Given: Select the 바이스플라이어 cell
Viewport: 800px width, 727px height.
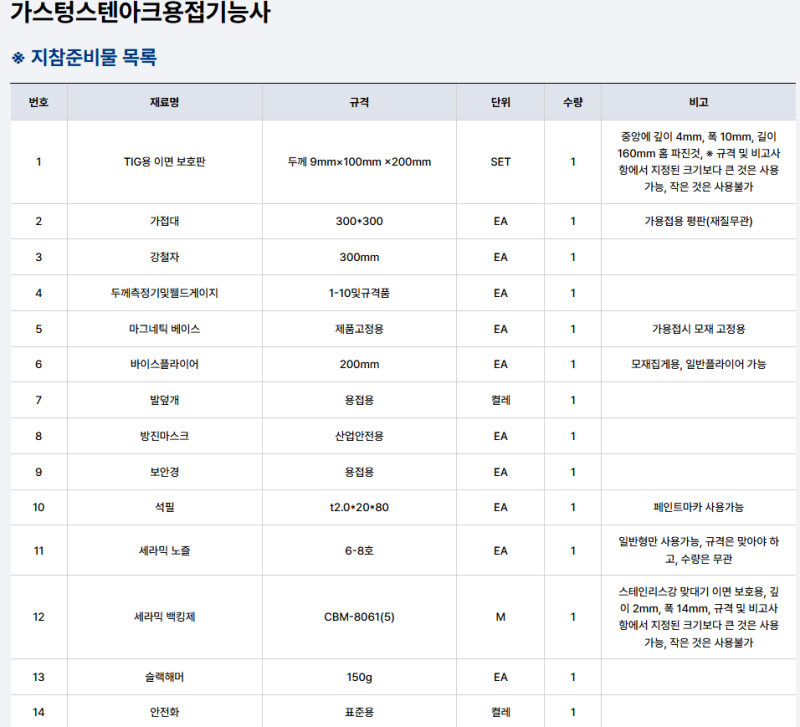Looking at the screenshot, I should 164,364.
